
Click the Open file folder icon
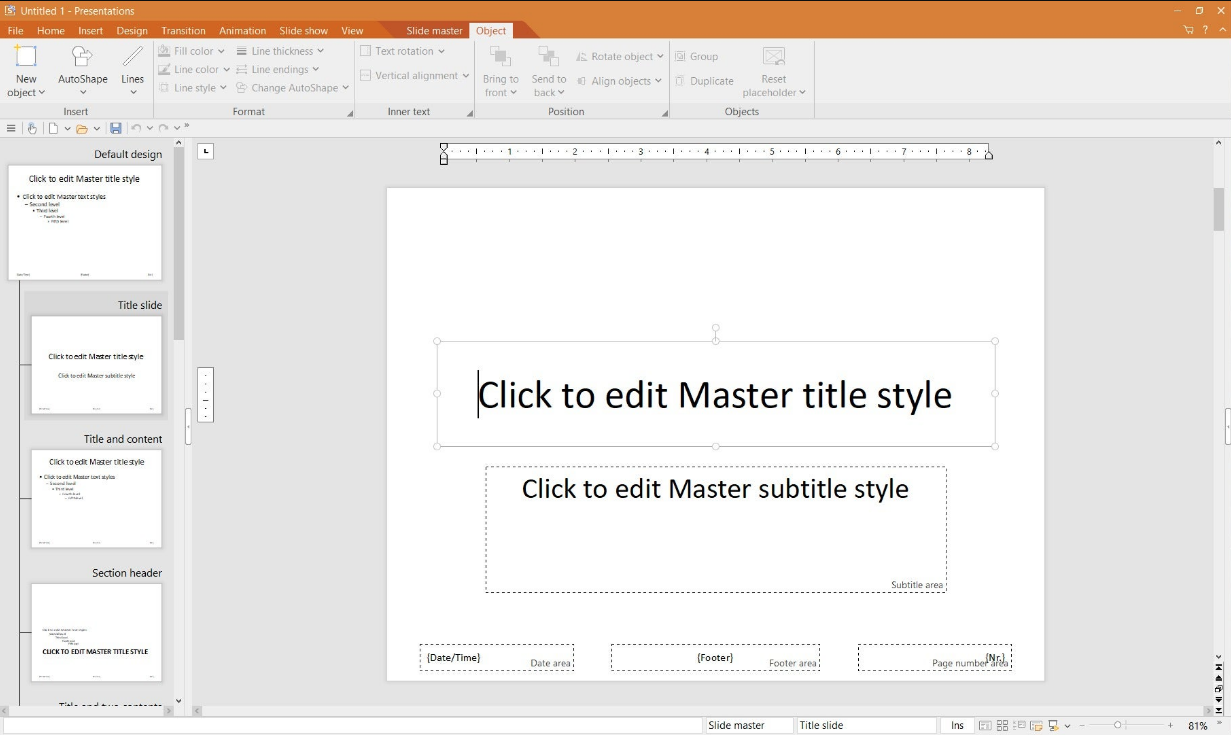coord(82,128)
